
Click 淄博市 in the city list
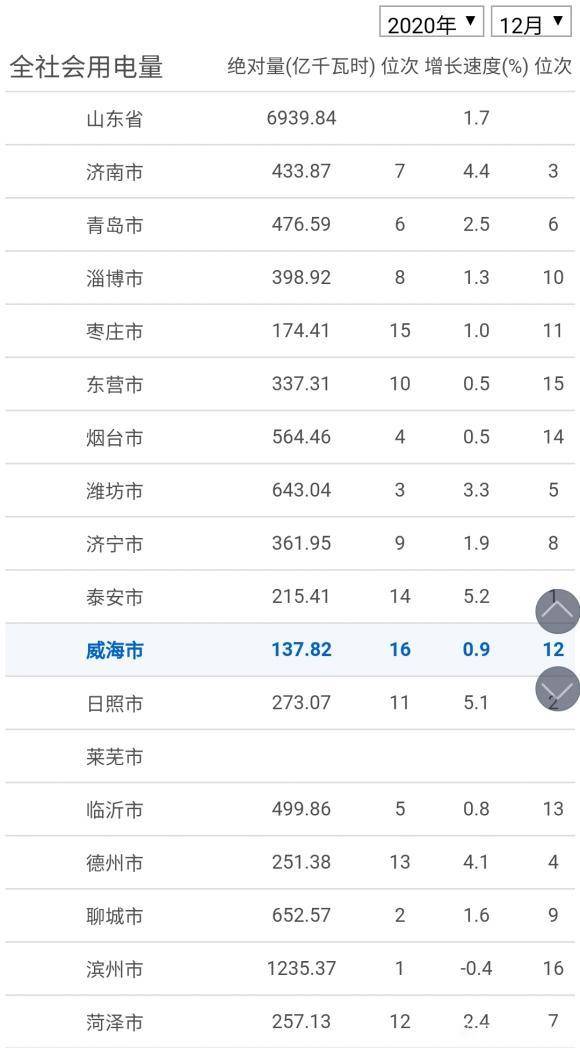click(114, 278)
